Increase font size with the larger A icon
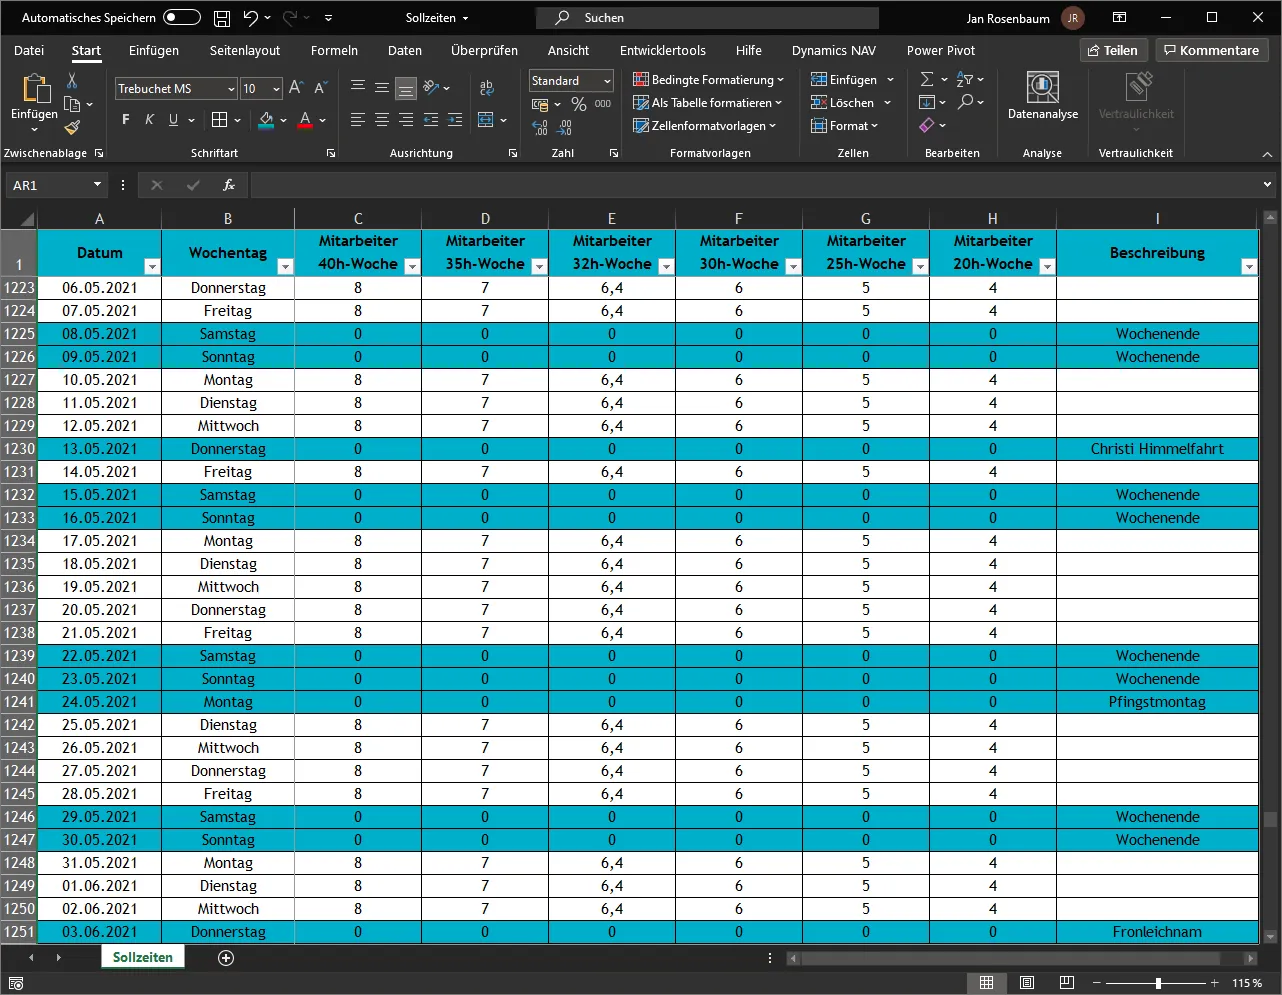 pos(296,88)
